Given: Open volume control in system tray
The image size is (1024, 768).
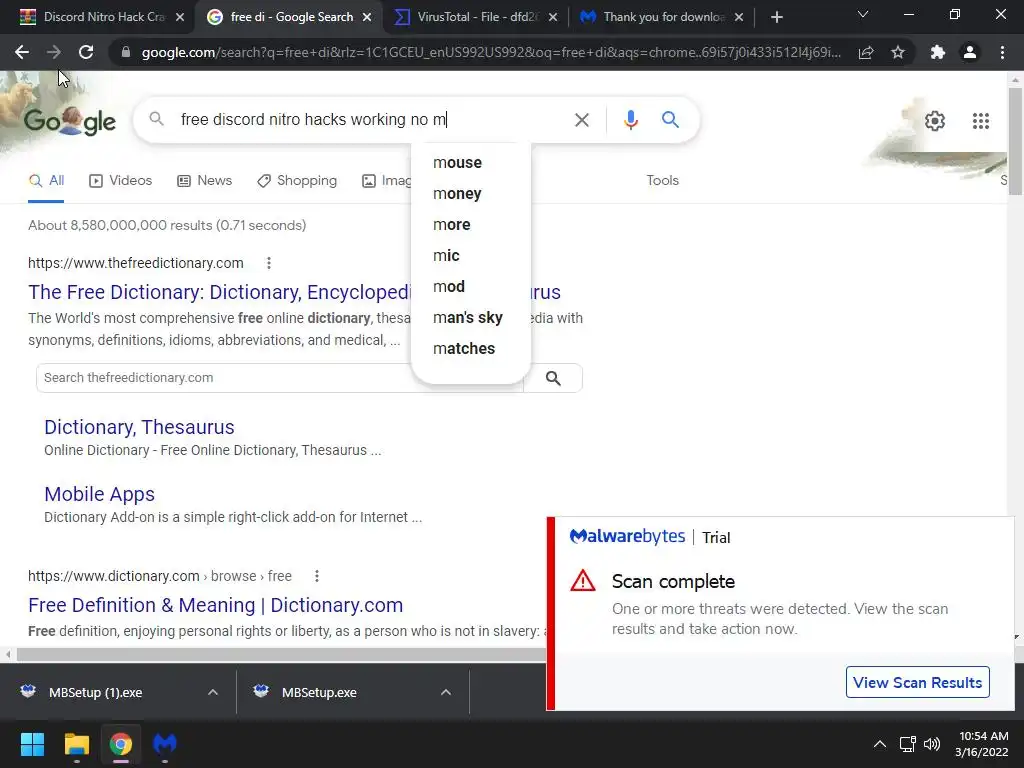Looking at the screenshot, I should tap(932, 744).
